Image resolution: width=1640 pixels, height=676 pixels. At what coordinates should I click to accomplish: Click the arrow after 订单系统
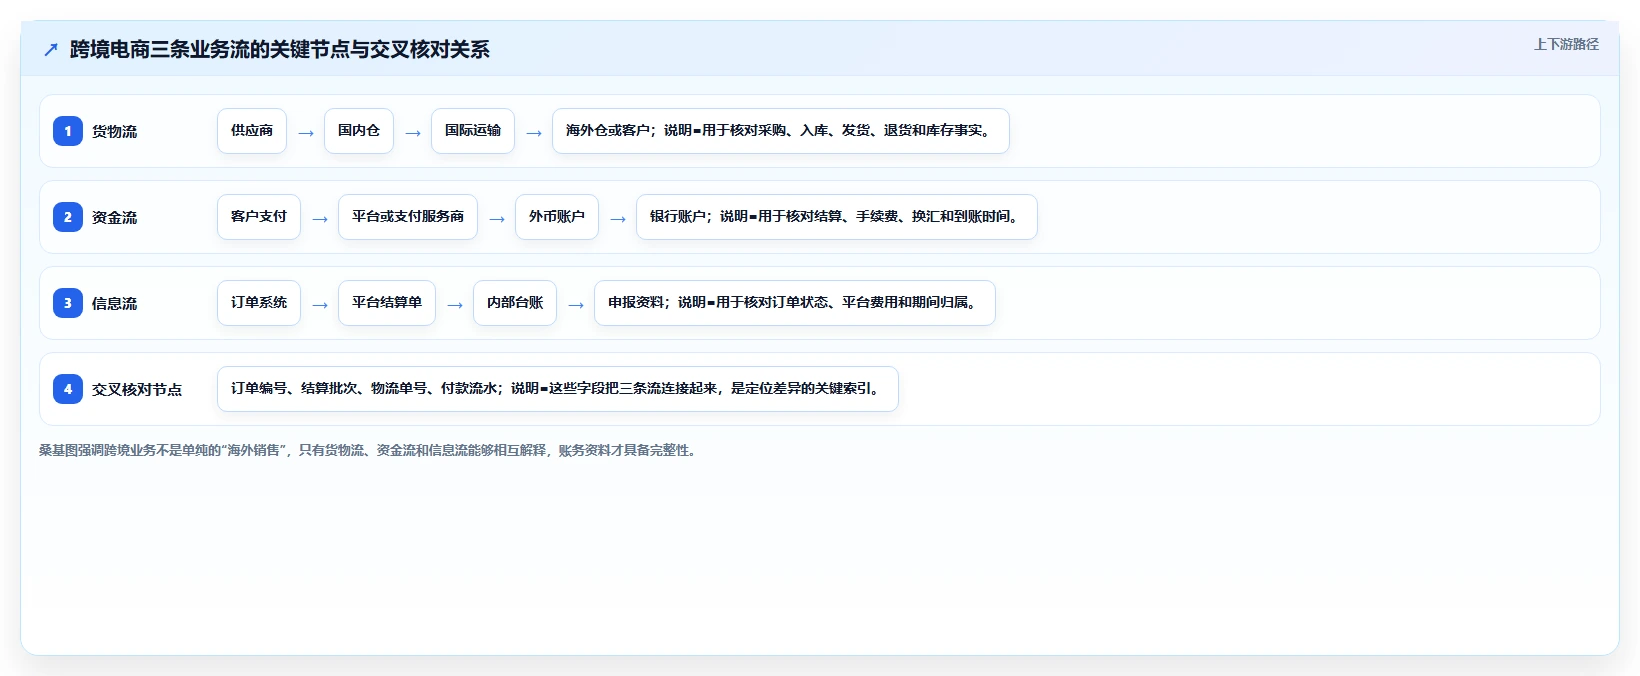click(320, 305)
